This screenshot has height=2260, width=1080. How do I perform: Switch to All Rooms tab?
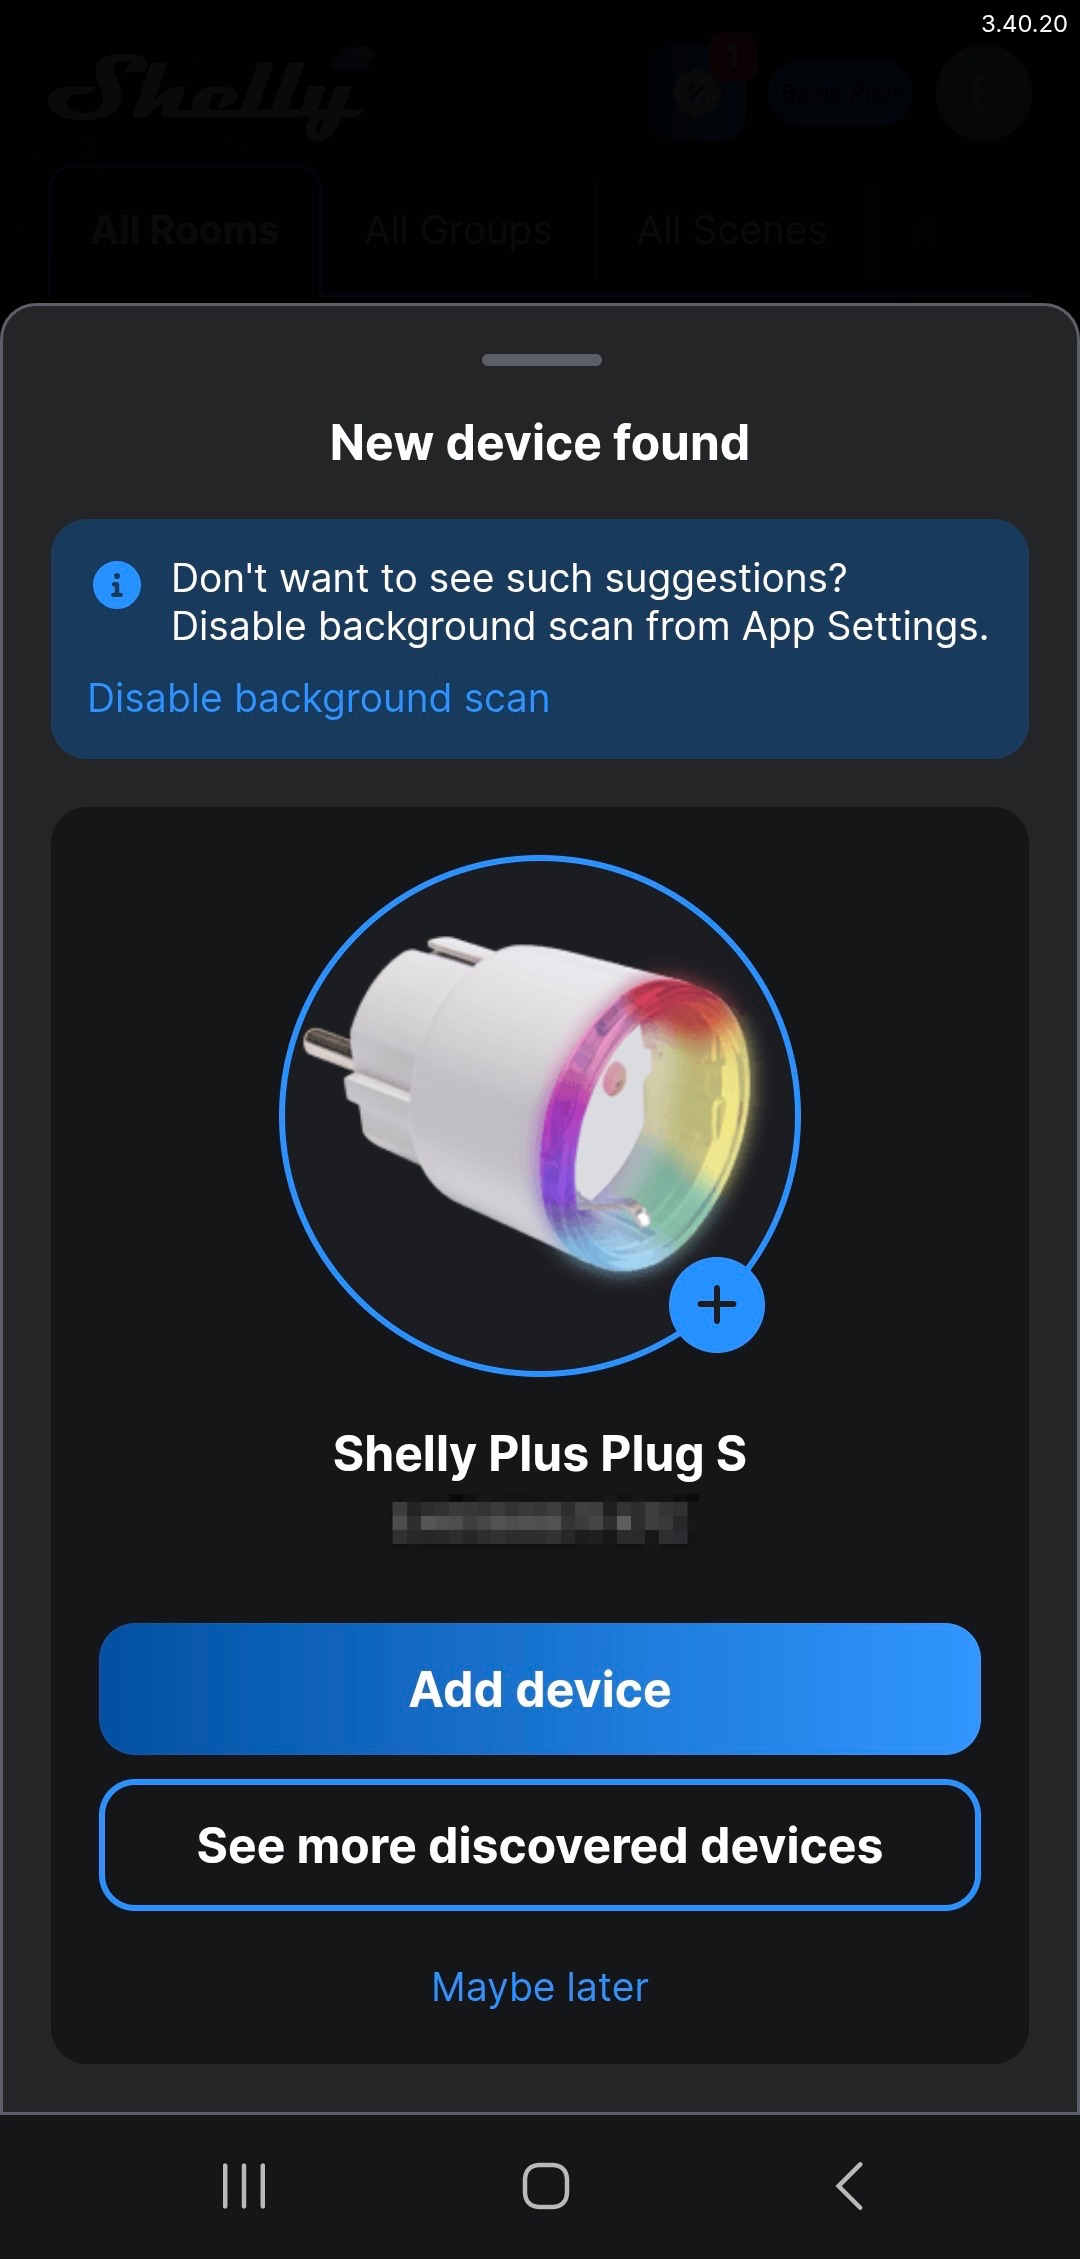pyautogui.click(x=185, y=230)
